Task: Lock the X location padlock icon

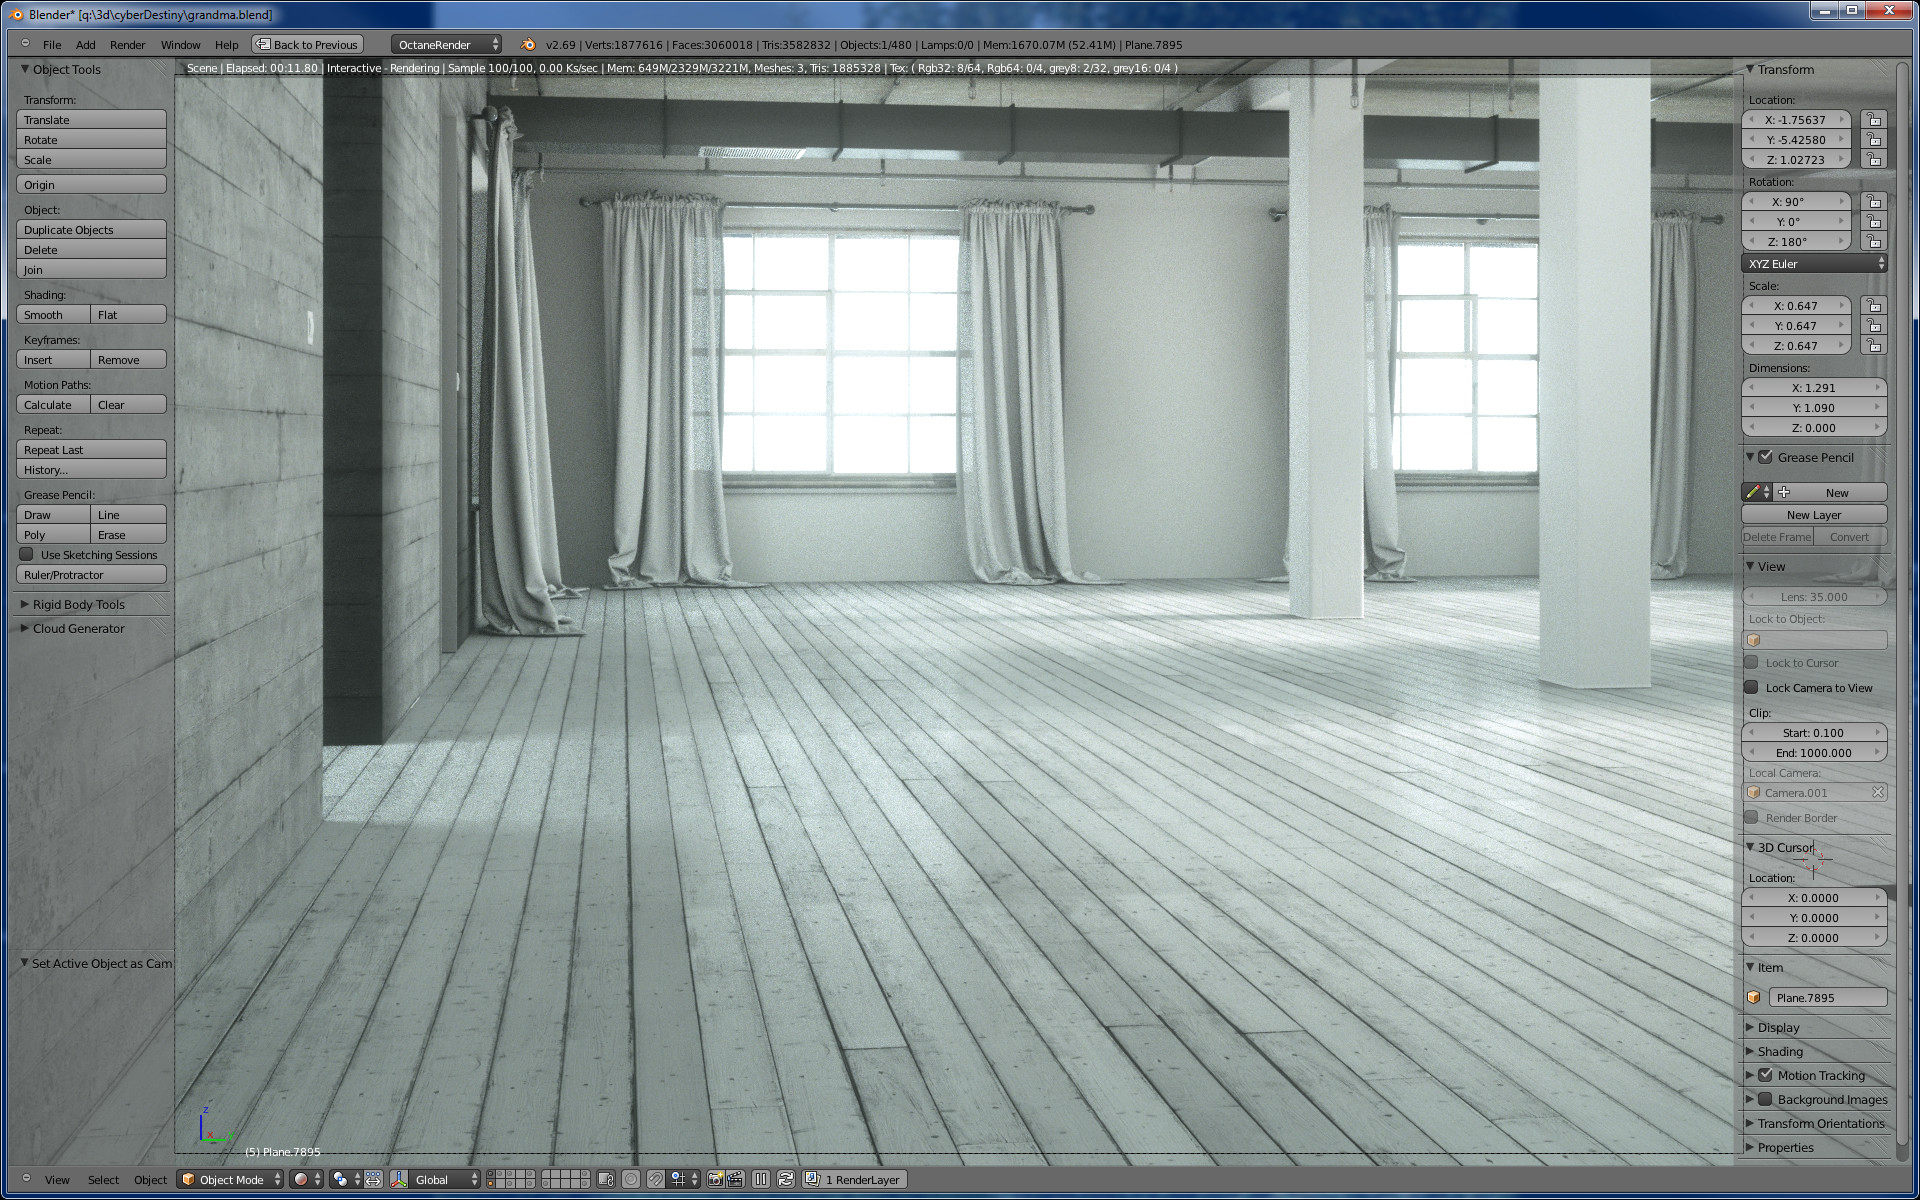Action: [x=1874, y=119]
